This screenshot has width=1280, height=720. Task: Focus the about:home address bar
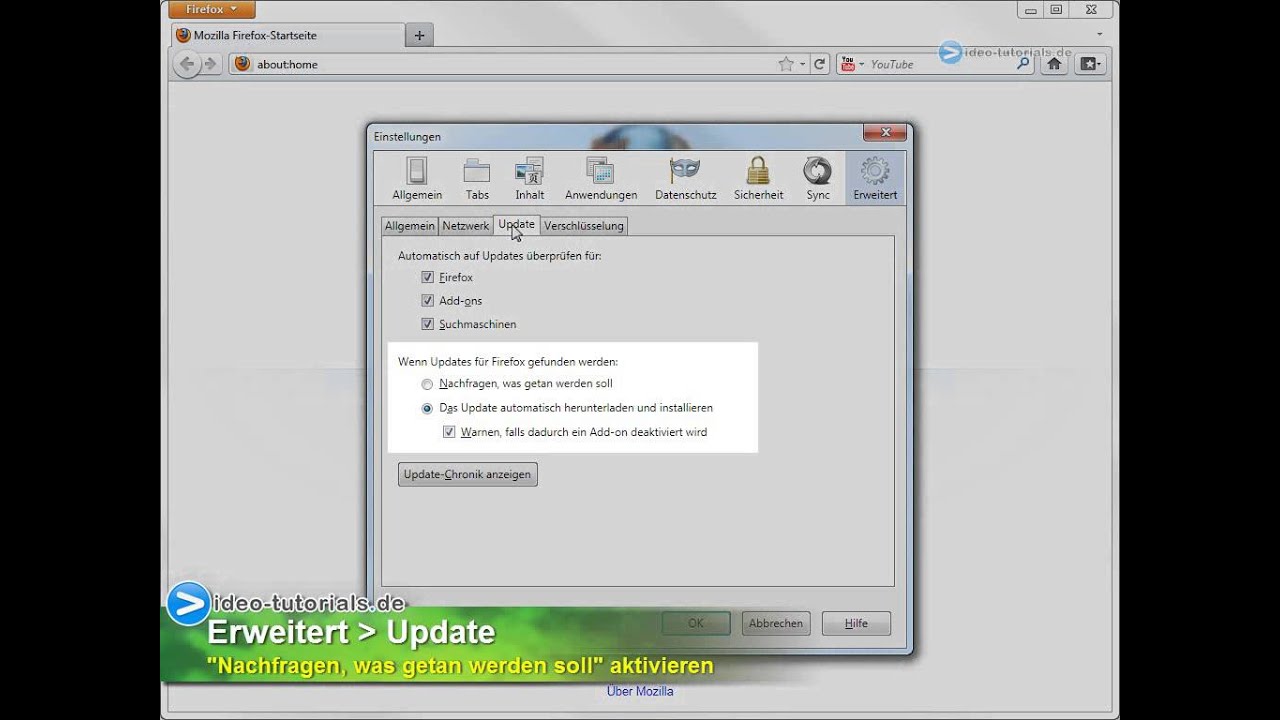click(515, 64)
